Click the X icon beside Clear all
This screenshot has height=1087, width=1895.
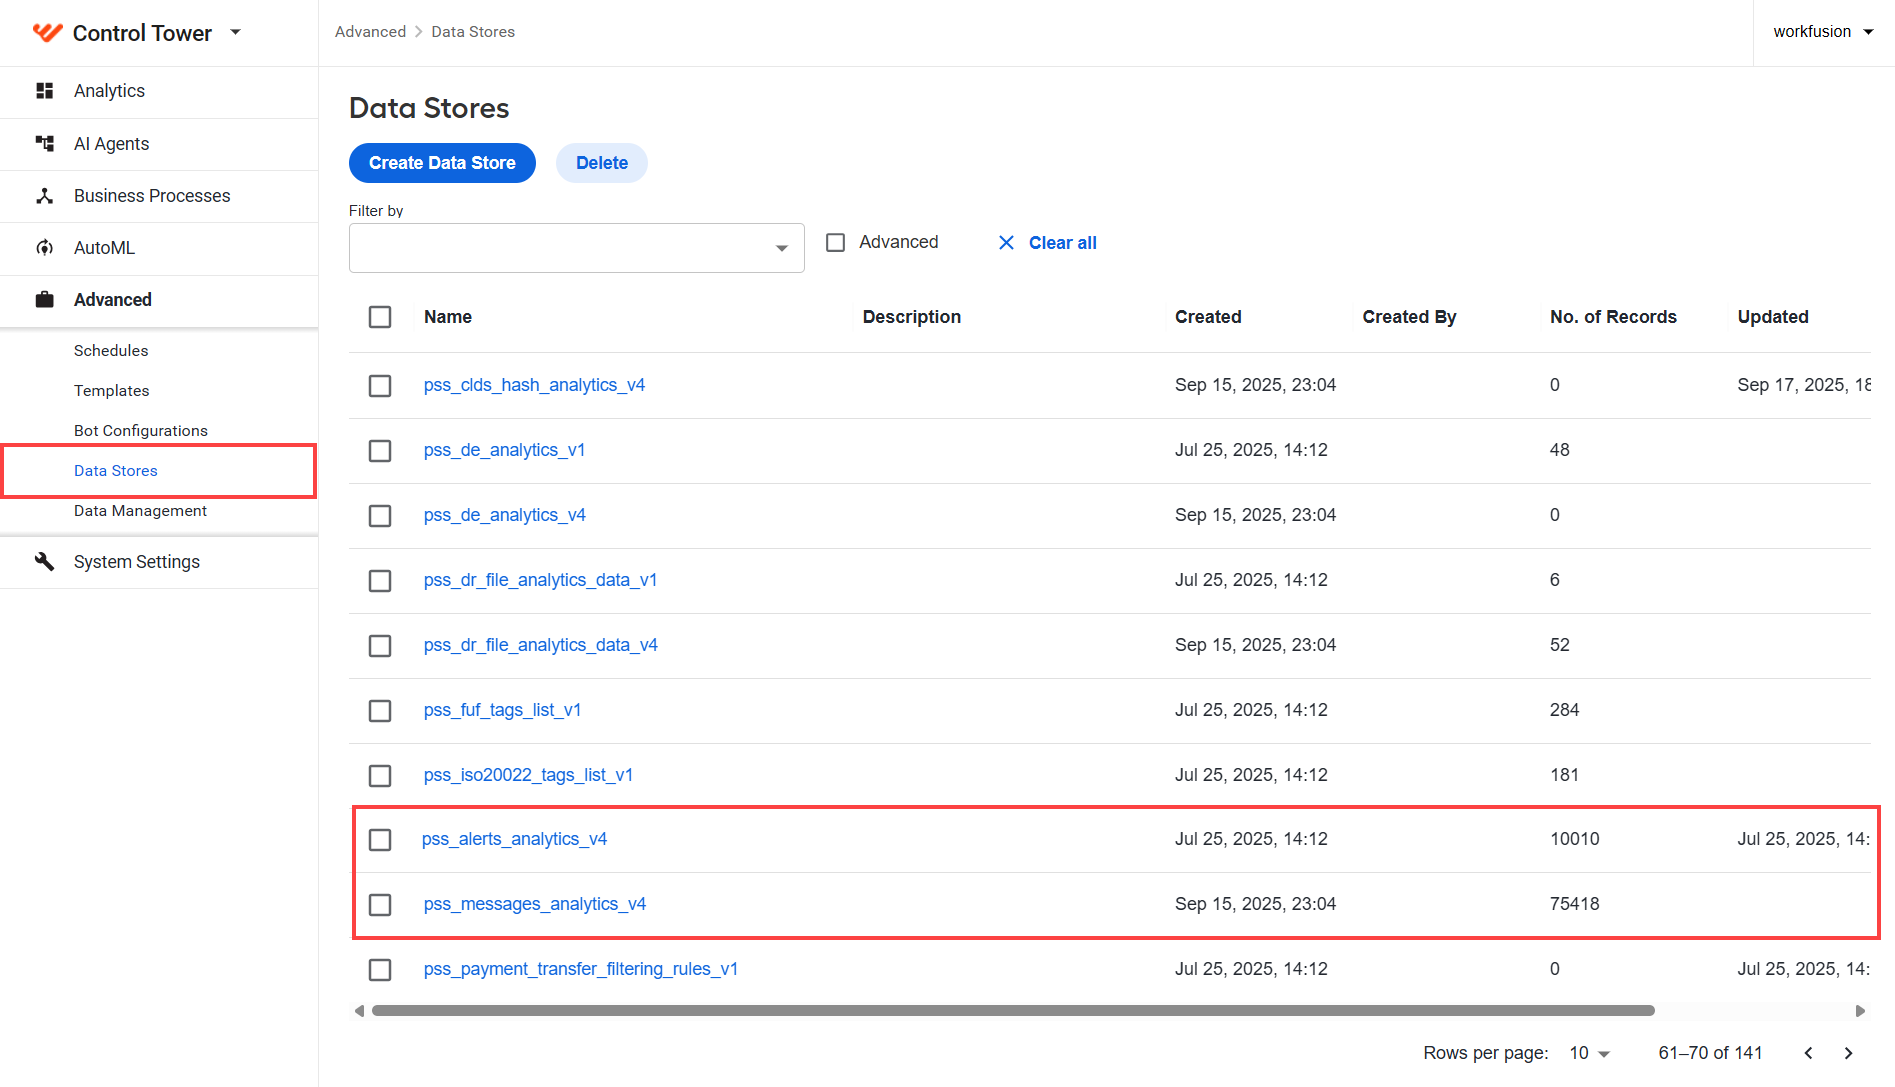[1006, 243]
